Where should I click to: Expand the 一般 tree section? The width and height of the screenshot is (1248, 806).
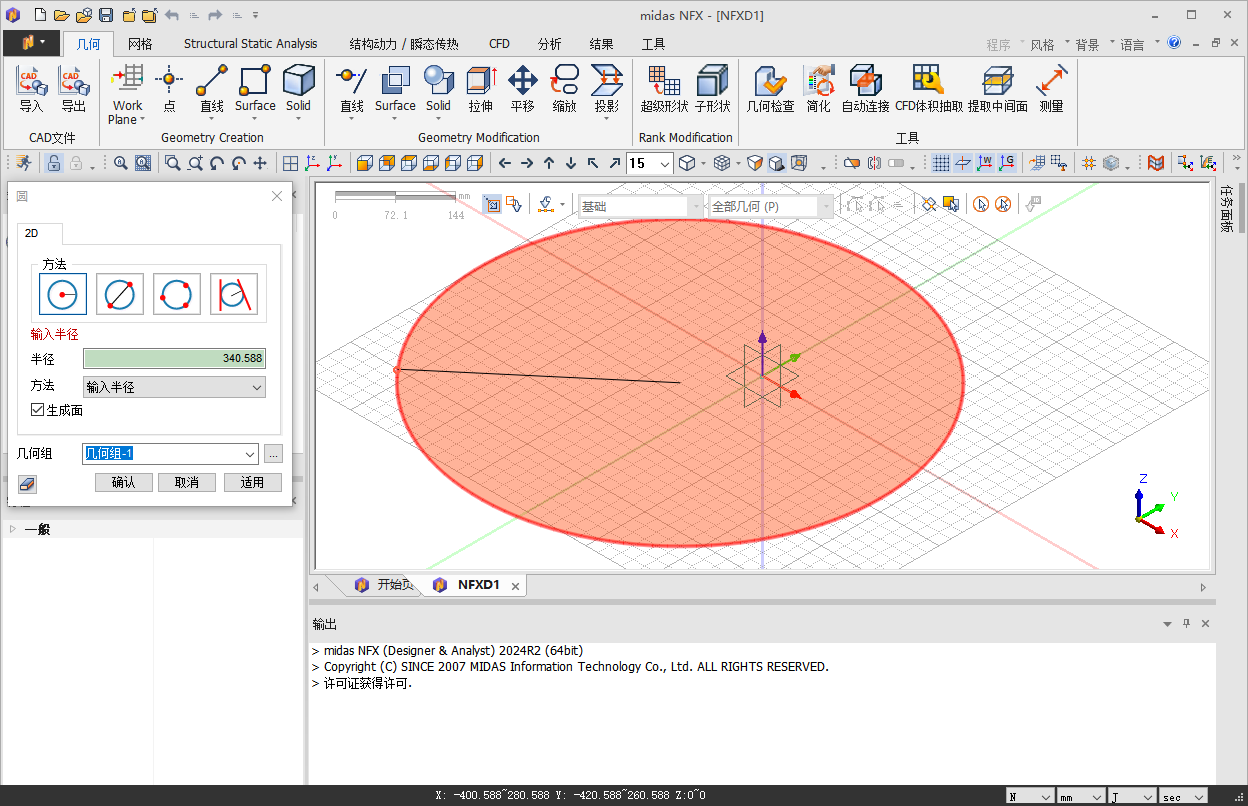pos(13,529)
